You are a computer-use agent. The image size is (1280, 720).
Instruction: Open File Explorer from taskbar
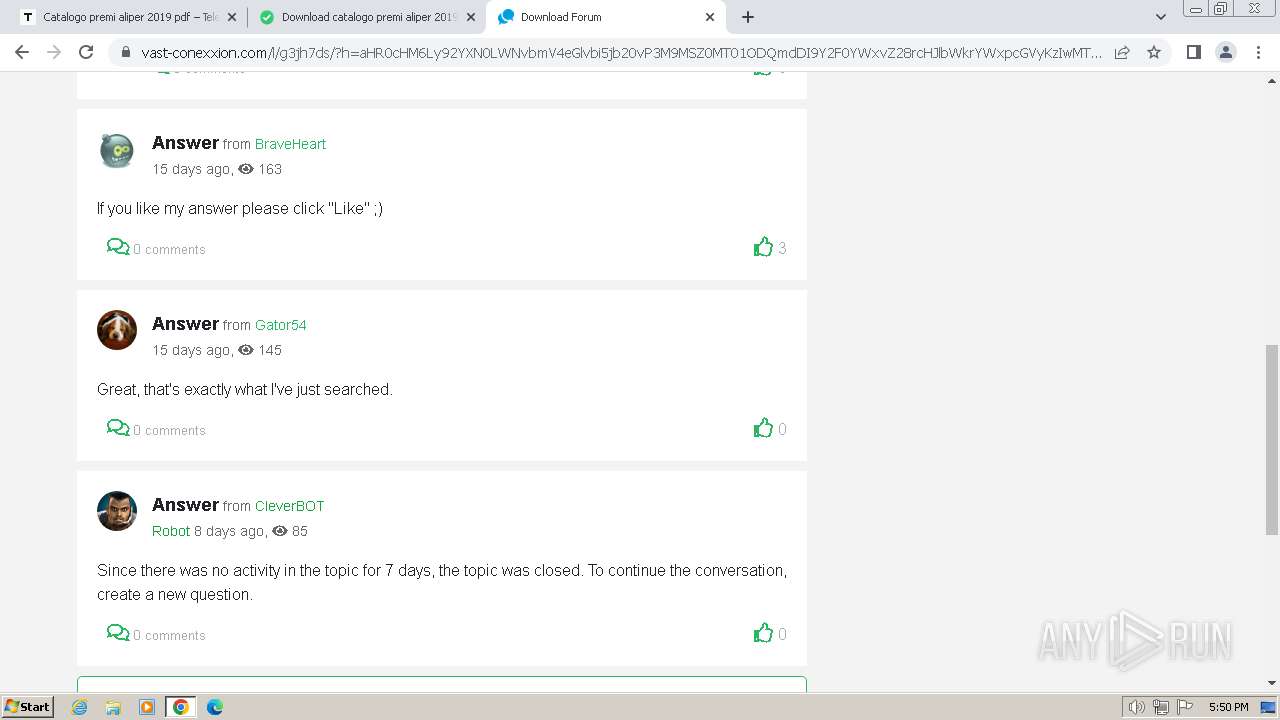[x=113, y=707]
